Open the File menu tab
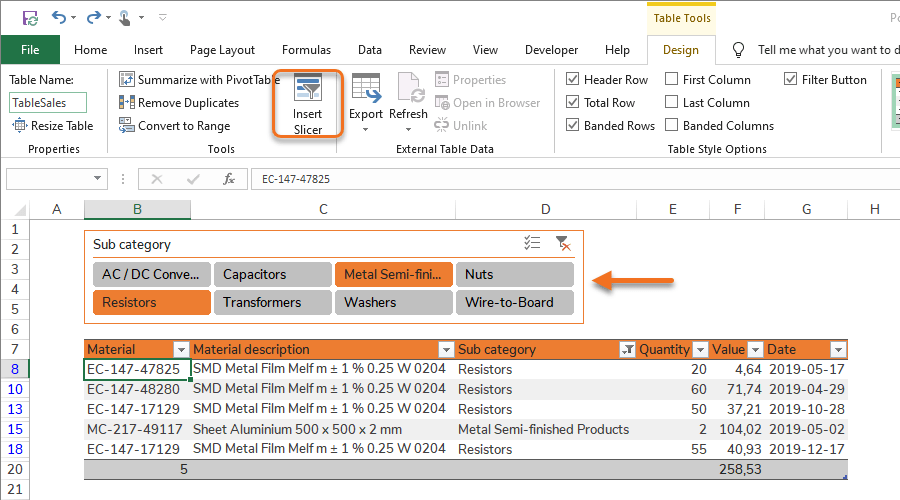The height and width of the screenshot is (500, 900). pos(30,50)
